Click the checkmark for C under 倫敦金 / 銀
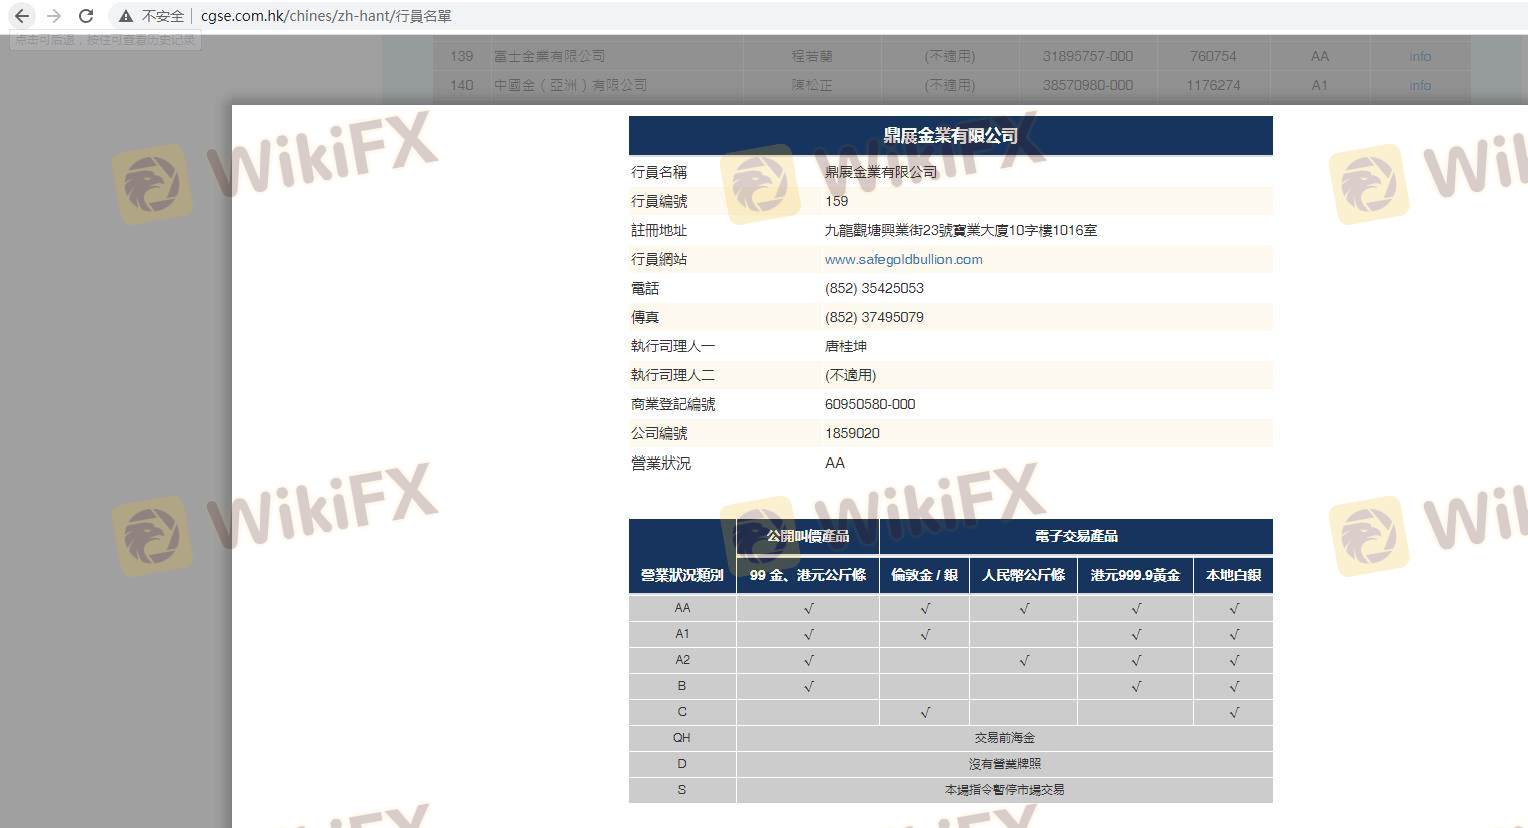This screenshot has width=1528, height=828. coord(925,713)
